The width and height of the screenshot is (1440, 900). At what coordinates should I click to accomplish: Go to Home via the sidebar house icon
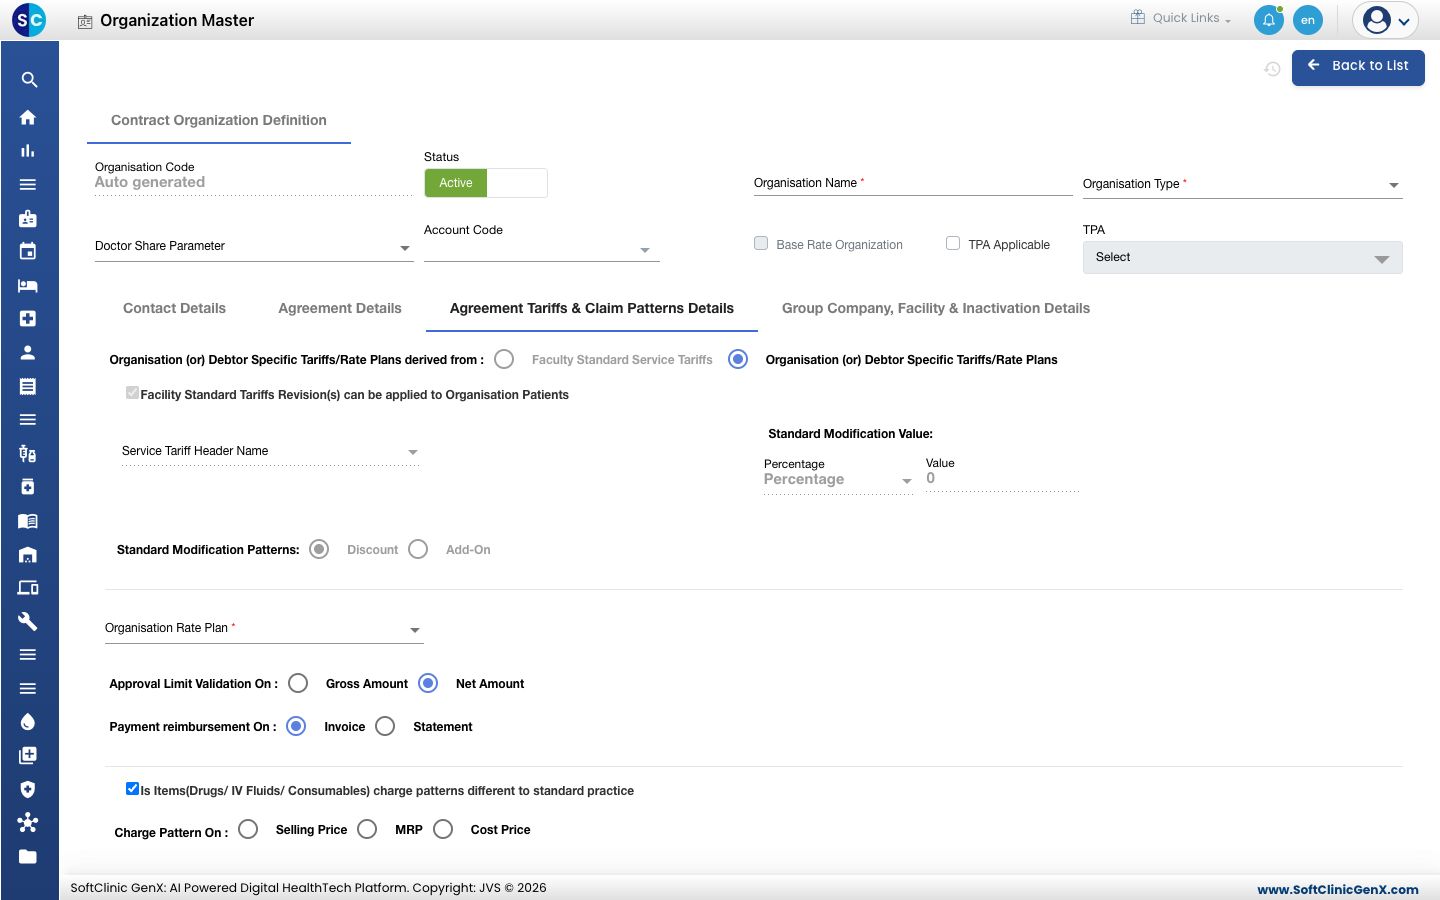coord(28,117)
